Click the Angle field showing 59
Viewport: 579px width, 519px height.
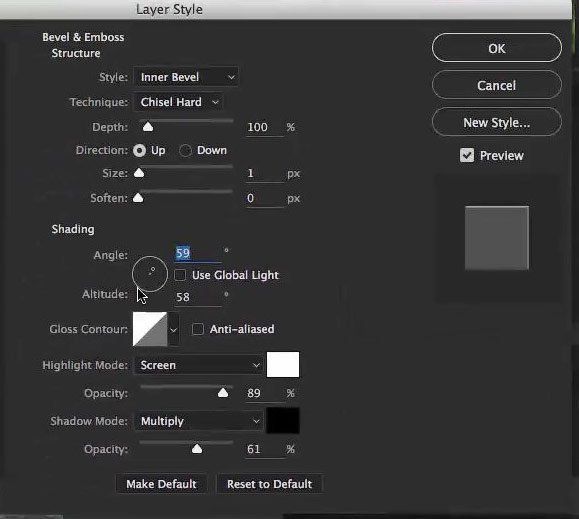198,254
